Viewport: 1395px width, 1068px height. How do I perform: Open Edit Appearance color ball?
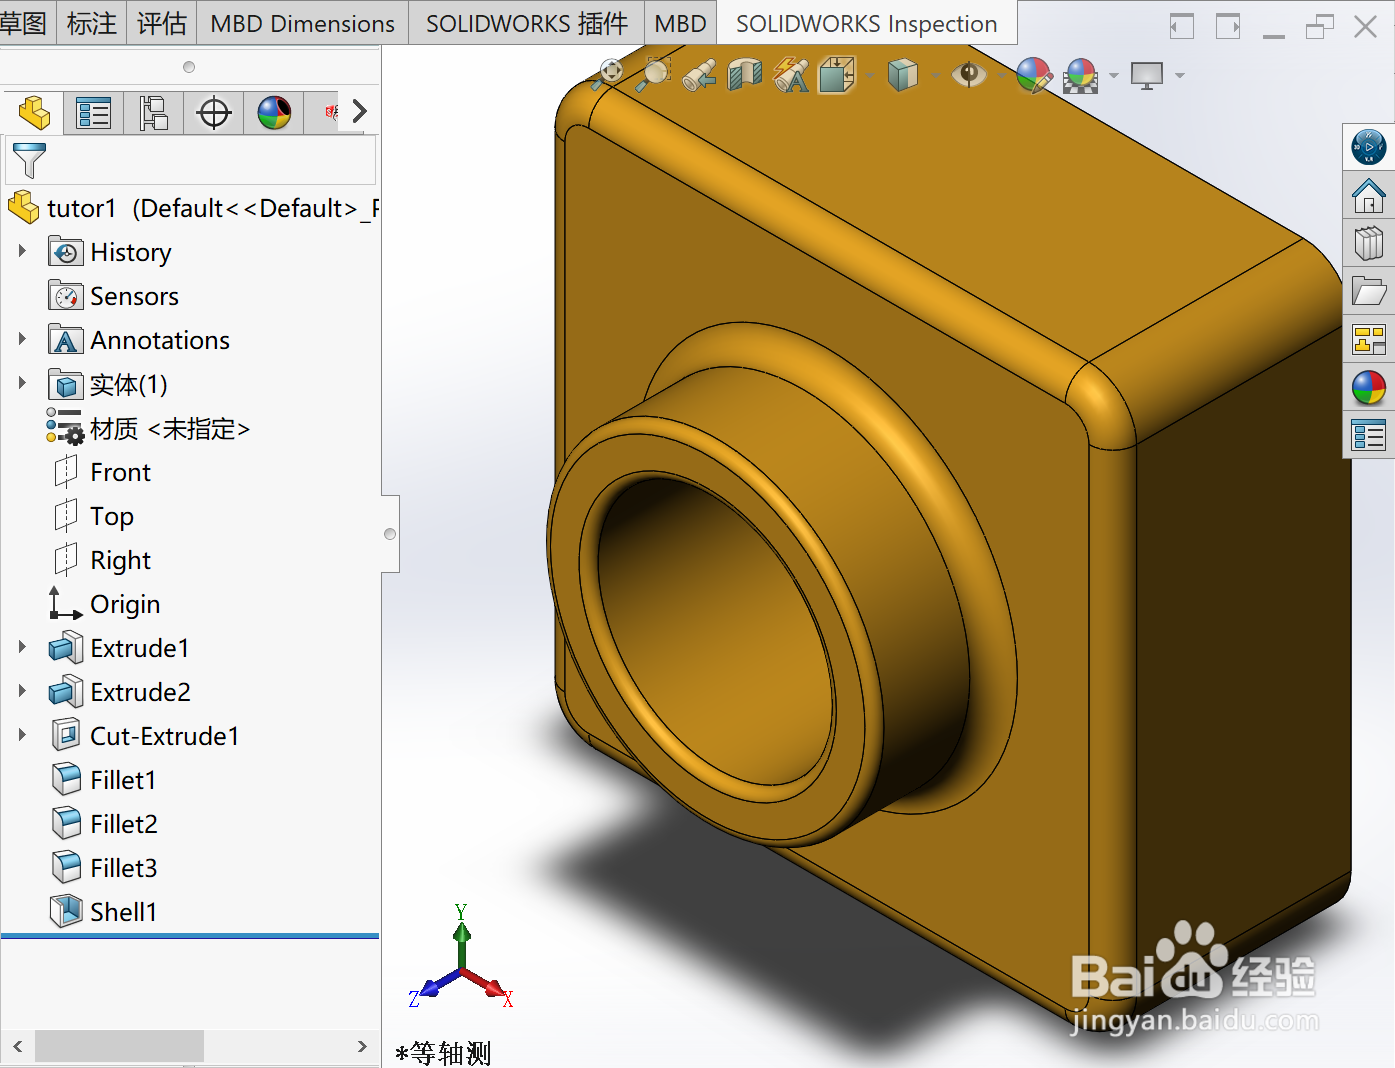tap(1033, 75)
